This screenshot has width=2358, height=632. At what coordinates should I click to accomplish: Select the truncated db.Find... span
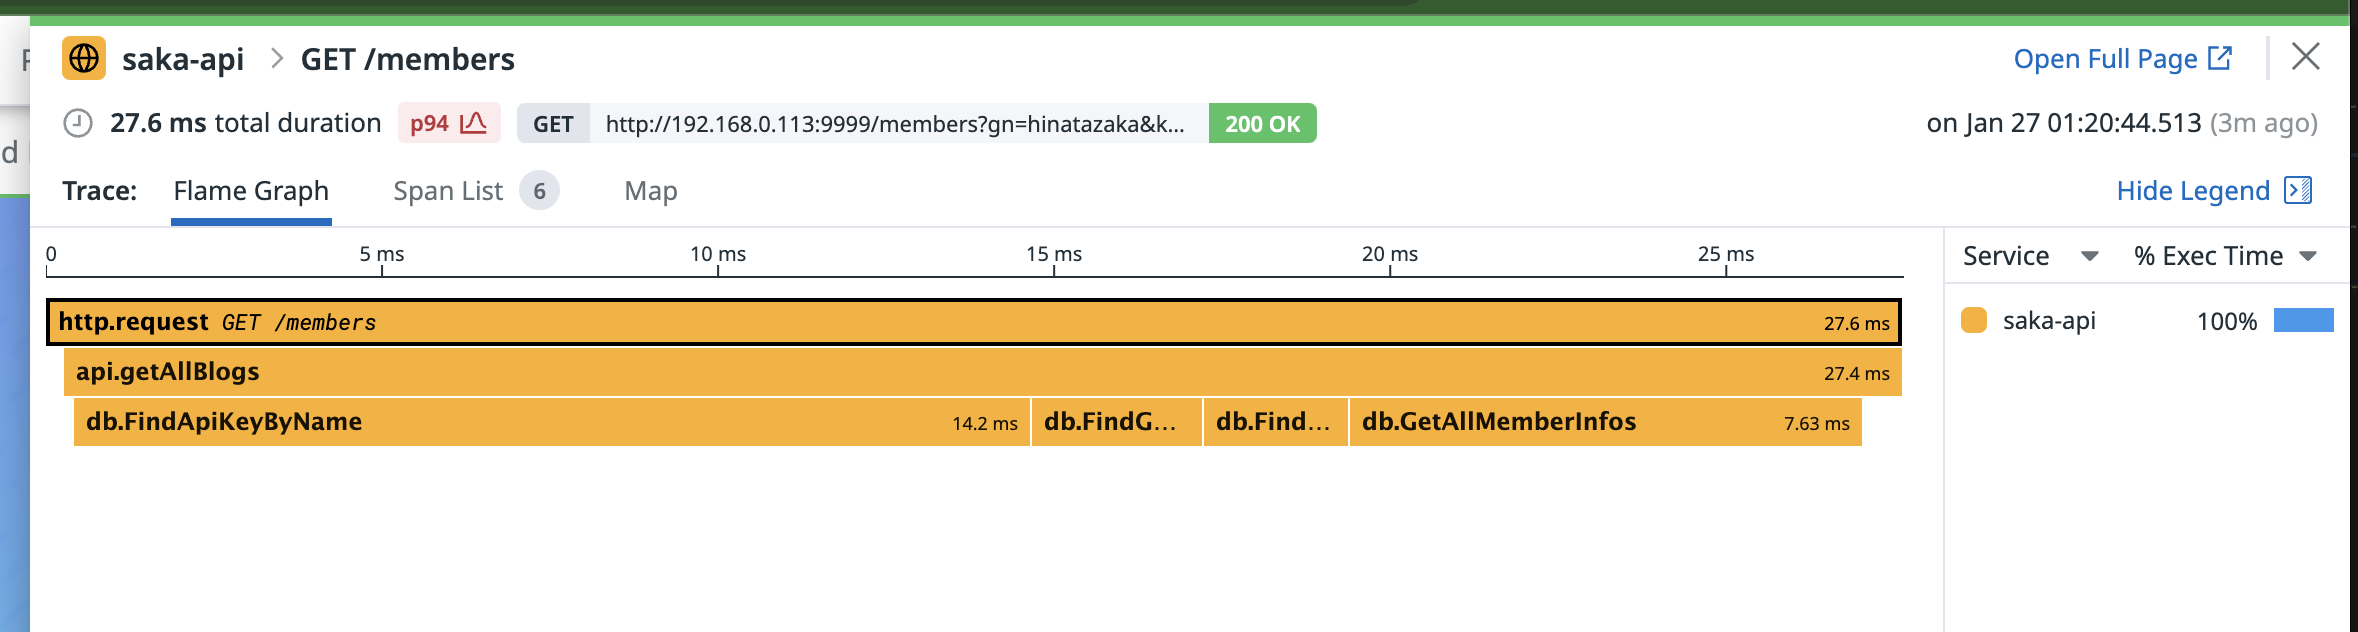click(1276, 422)
